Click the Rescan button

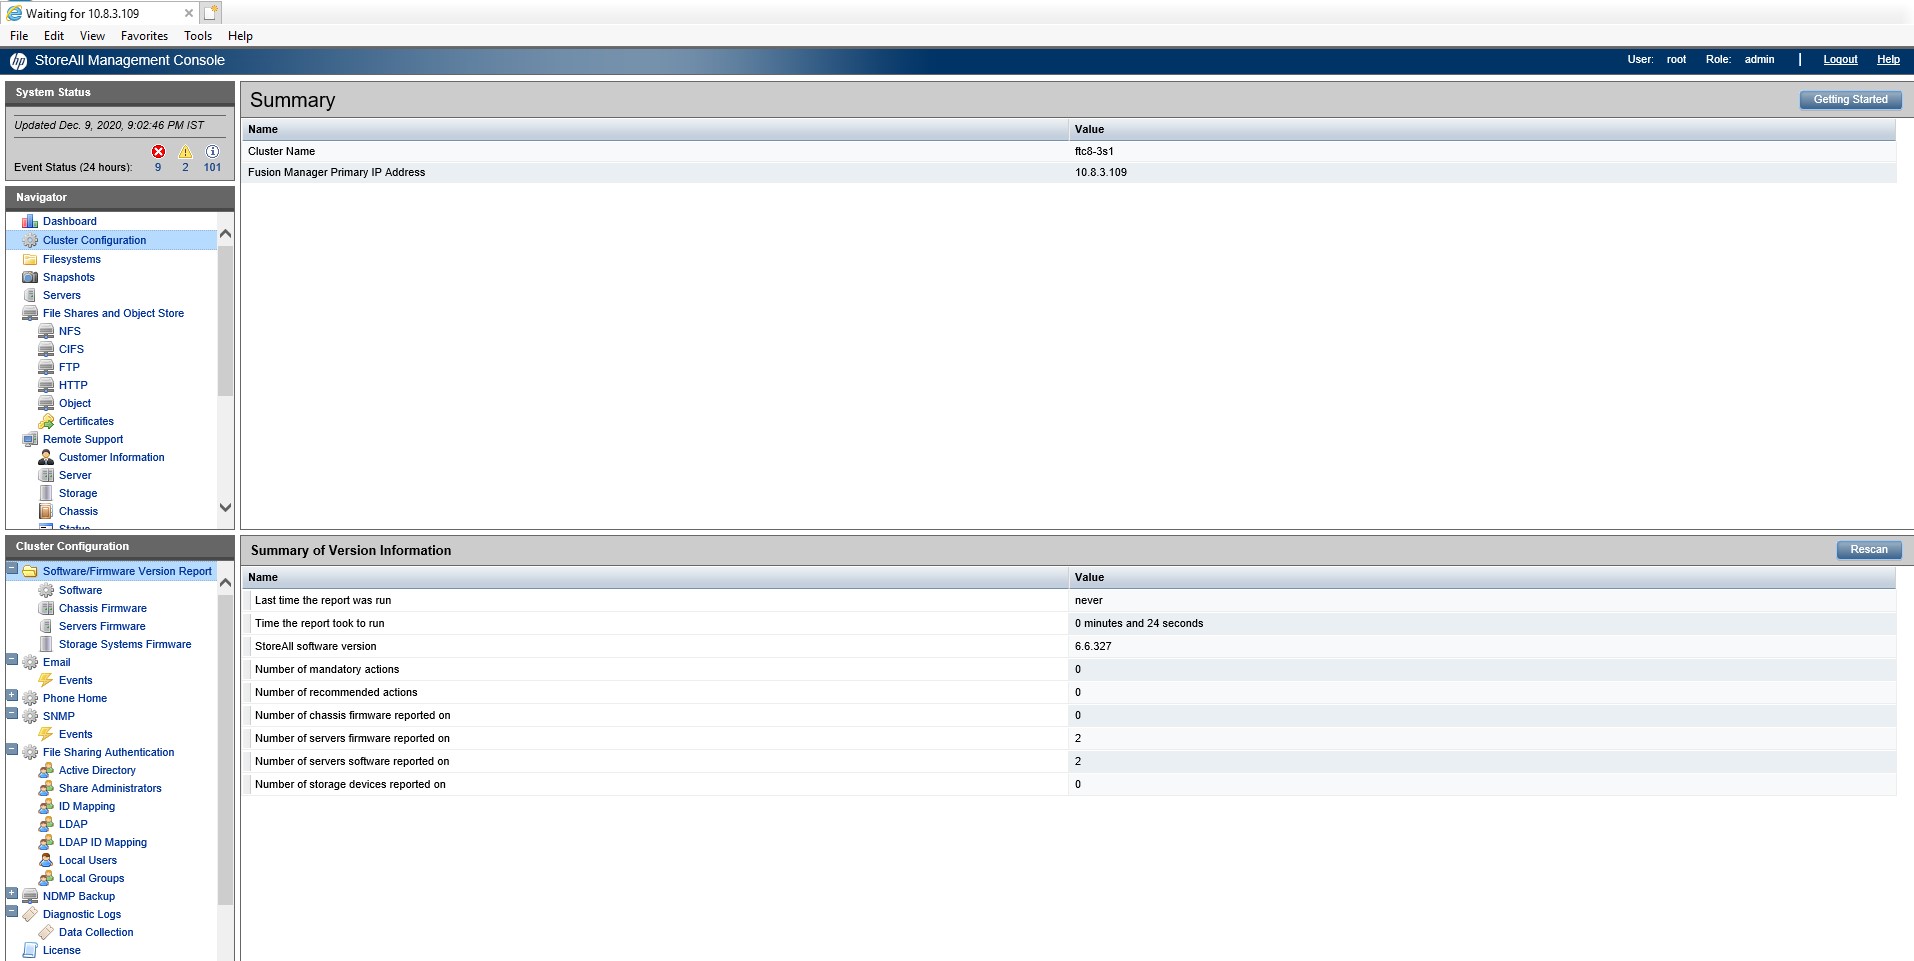click(1868, 549)
